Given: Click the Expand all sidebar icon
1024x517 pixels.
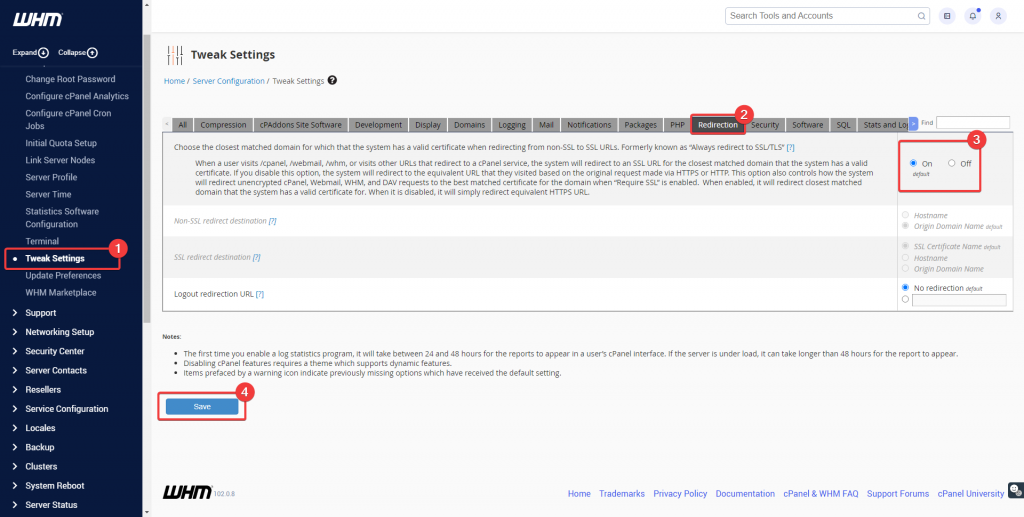Looking at the screenshot, I should point(44,53).
